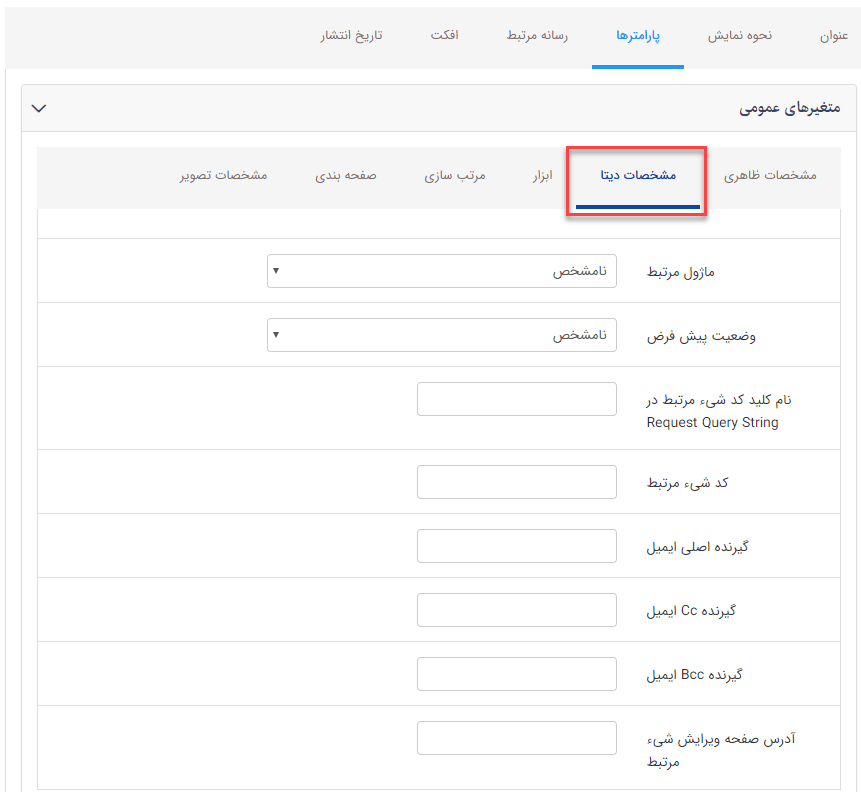861x792 pixels.
Task: Open the وضعیت پیش فرض dropdown
Action: coord(441,334)
